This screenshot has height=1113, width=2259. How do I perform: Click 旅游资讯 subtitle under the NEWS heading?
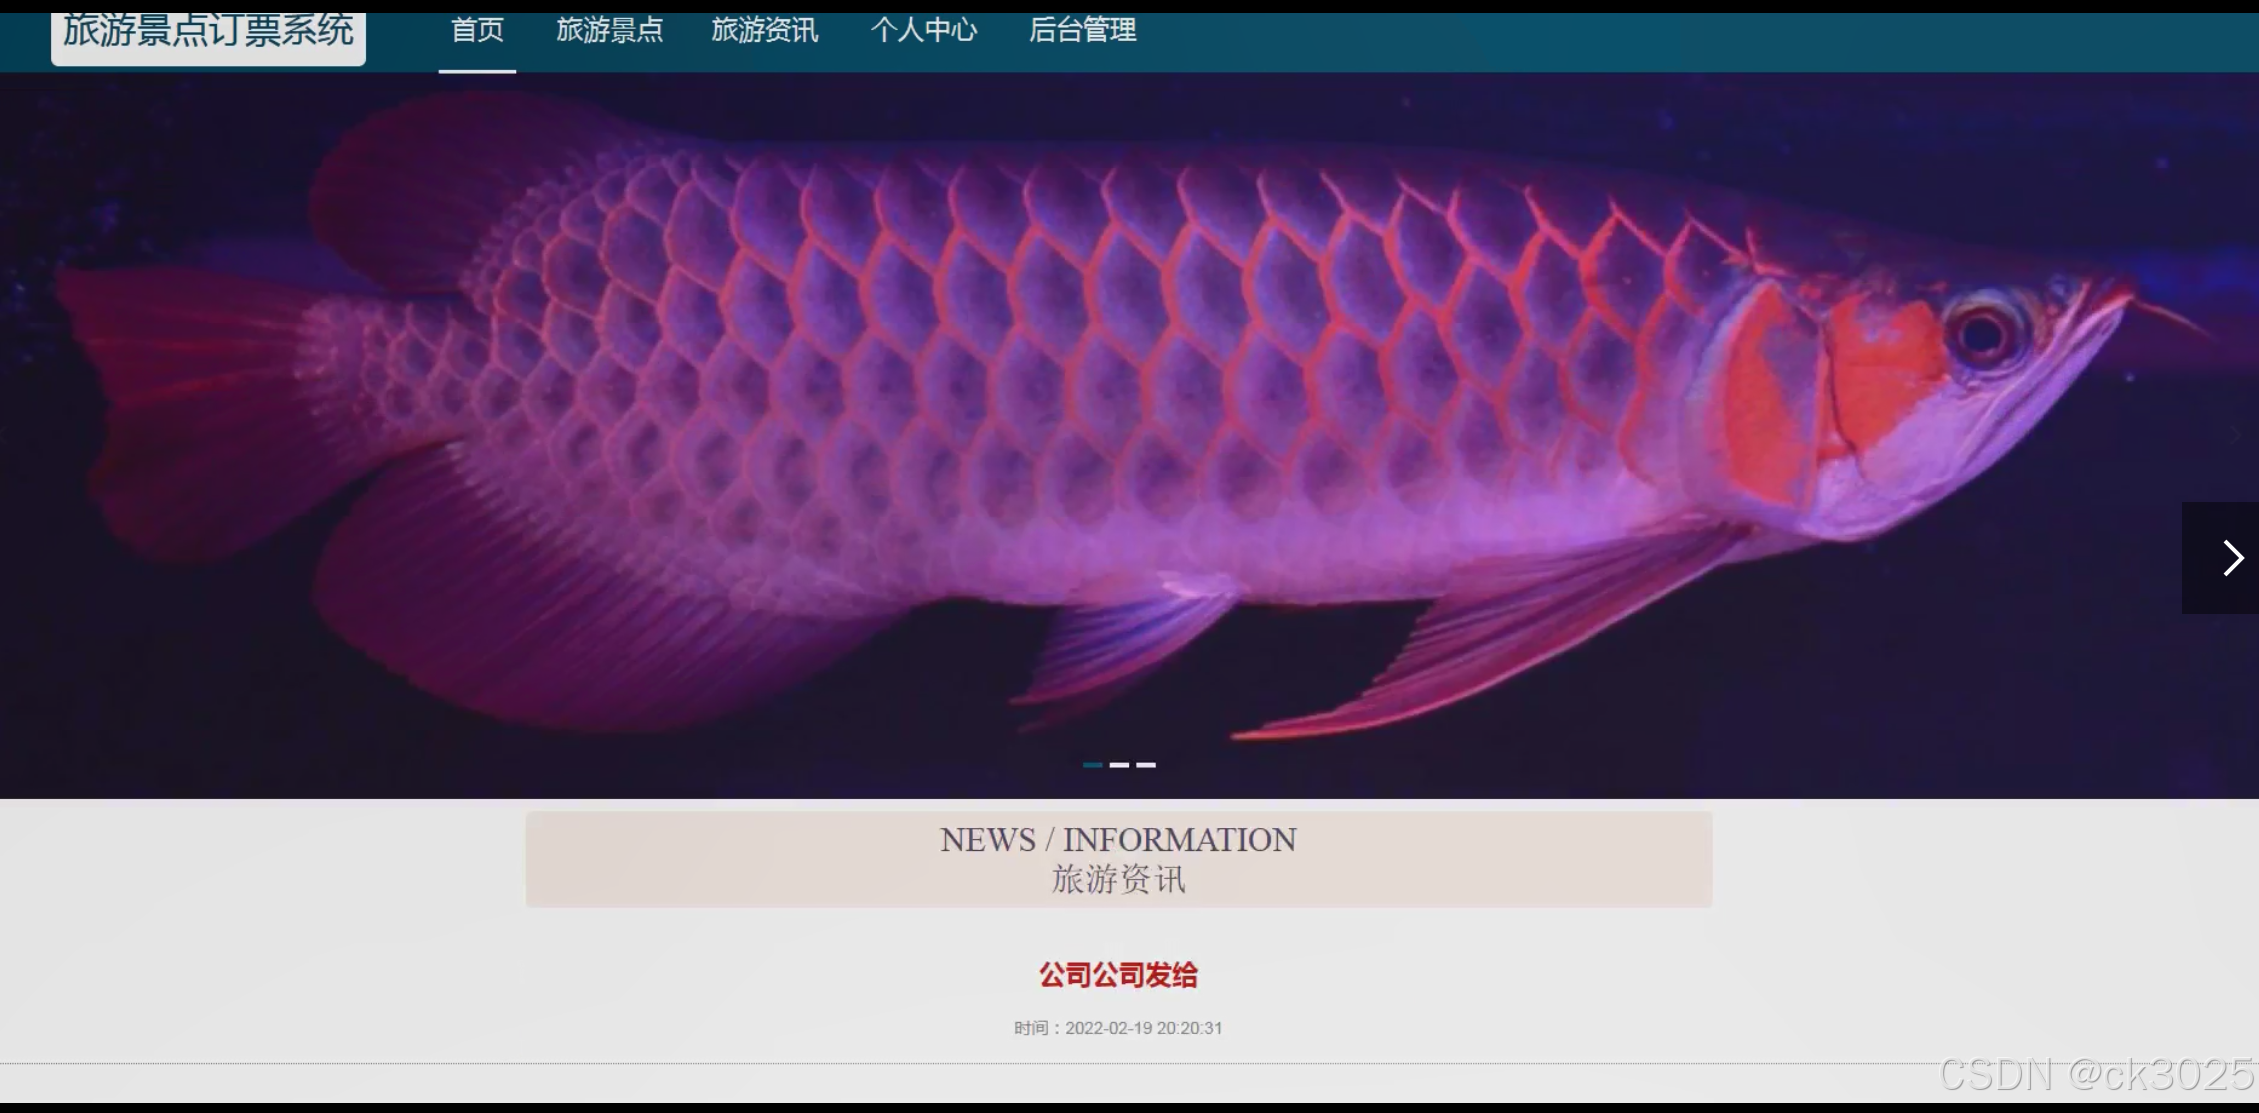(1118, 880)
